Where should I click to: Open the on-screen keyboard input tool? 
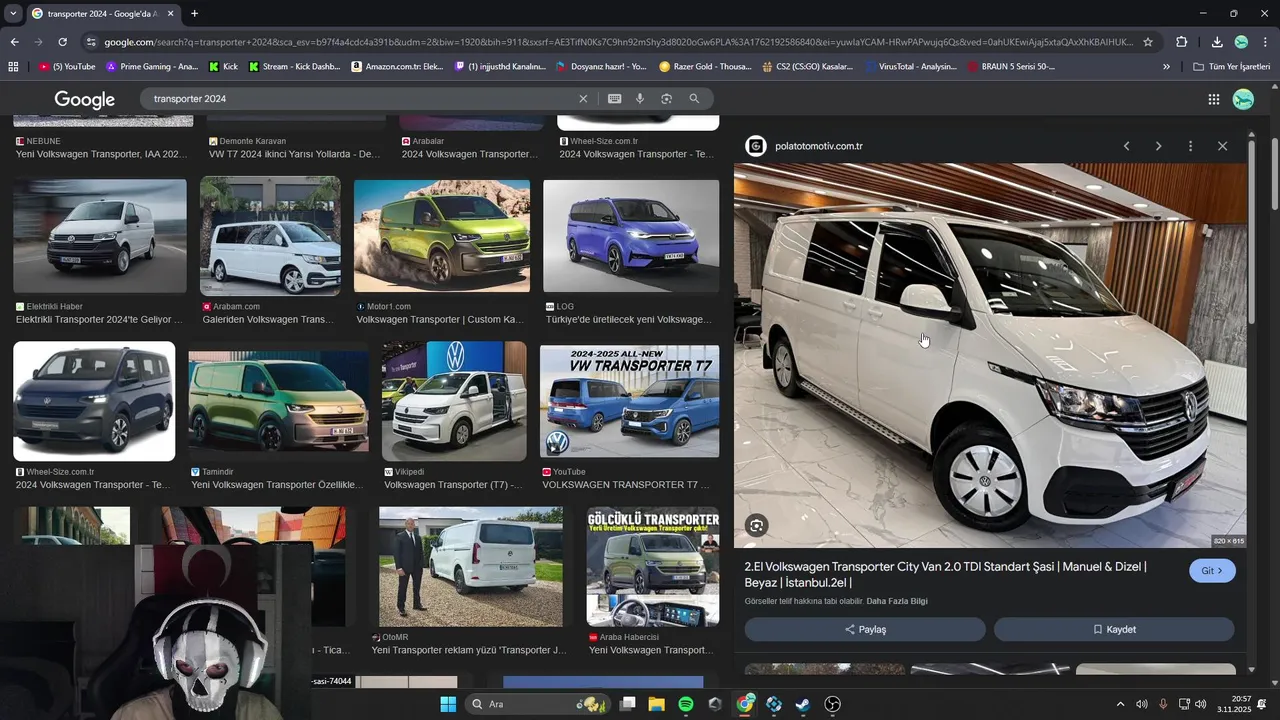614,99
